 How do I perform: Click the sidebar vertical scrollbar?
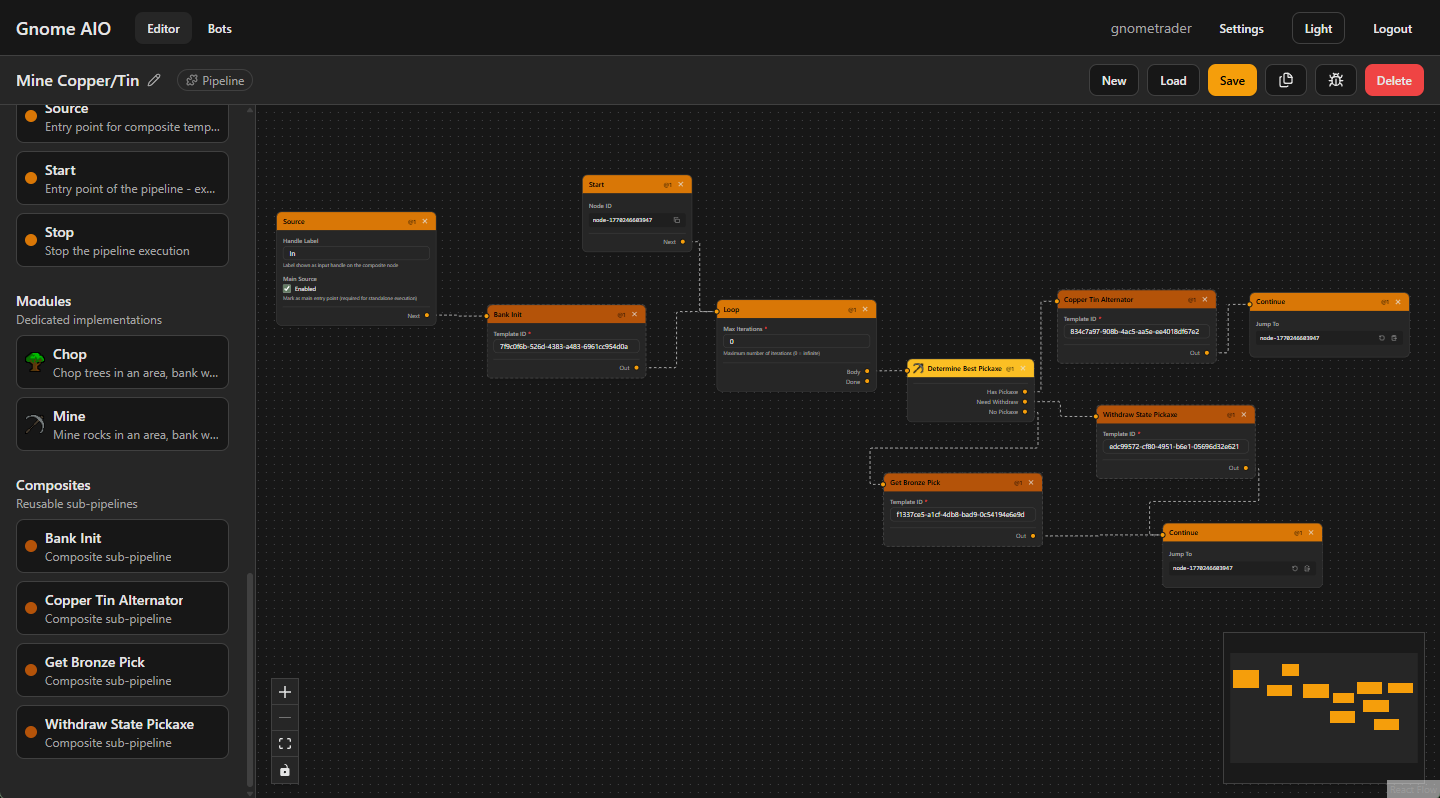250,679
